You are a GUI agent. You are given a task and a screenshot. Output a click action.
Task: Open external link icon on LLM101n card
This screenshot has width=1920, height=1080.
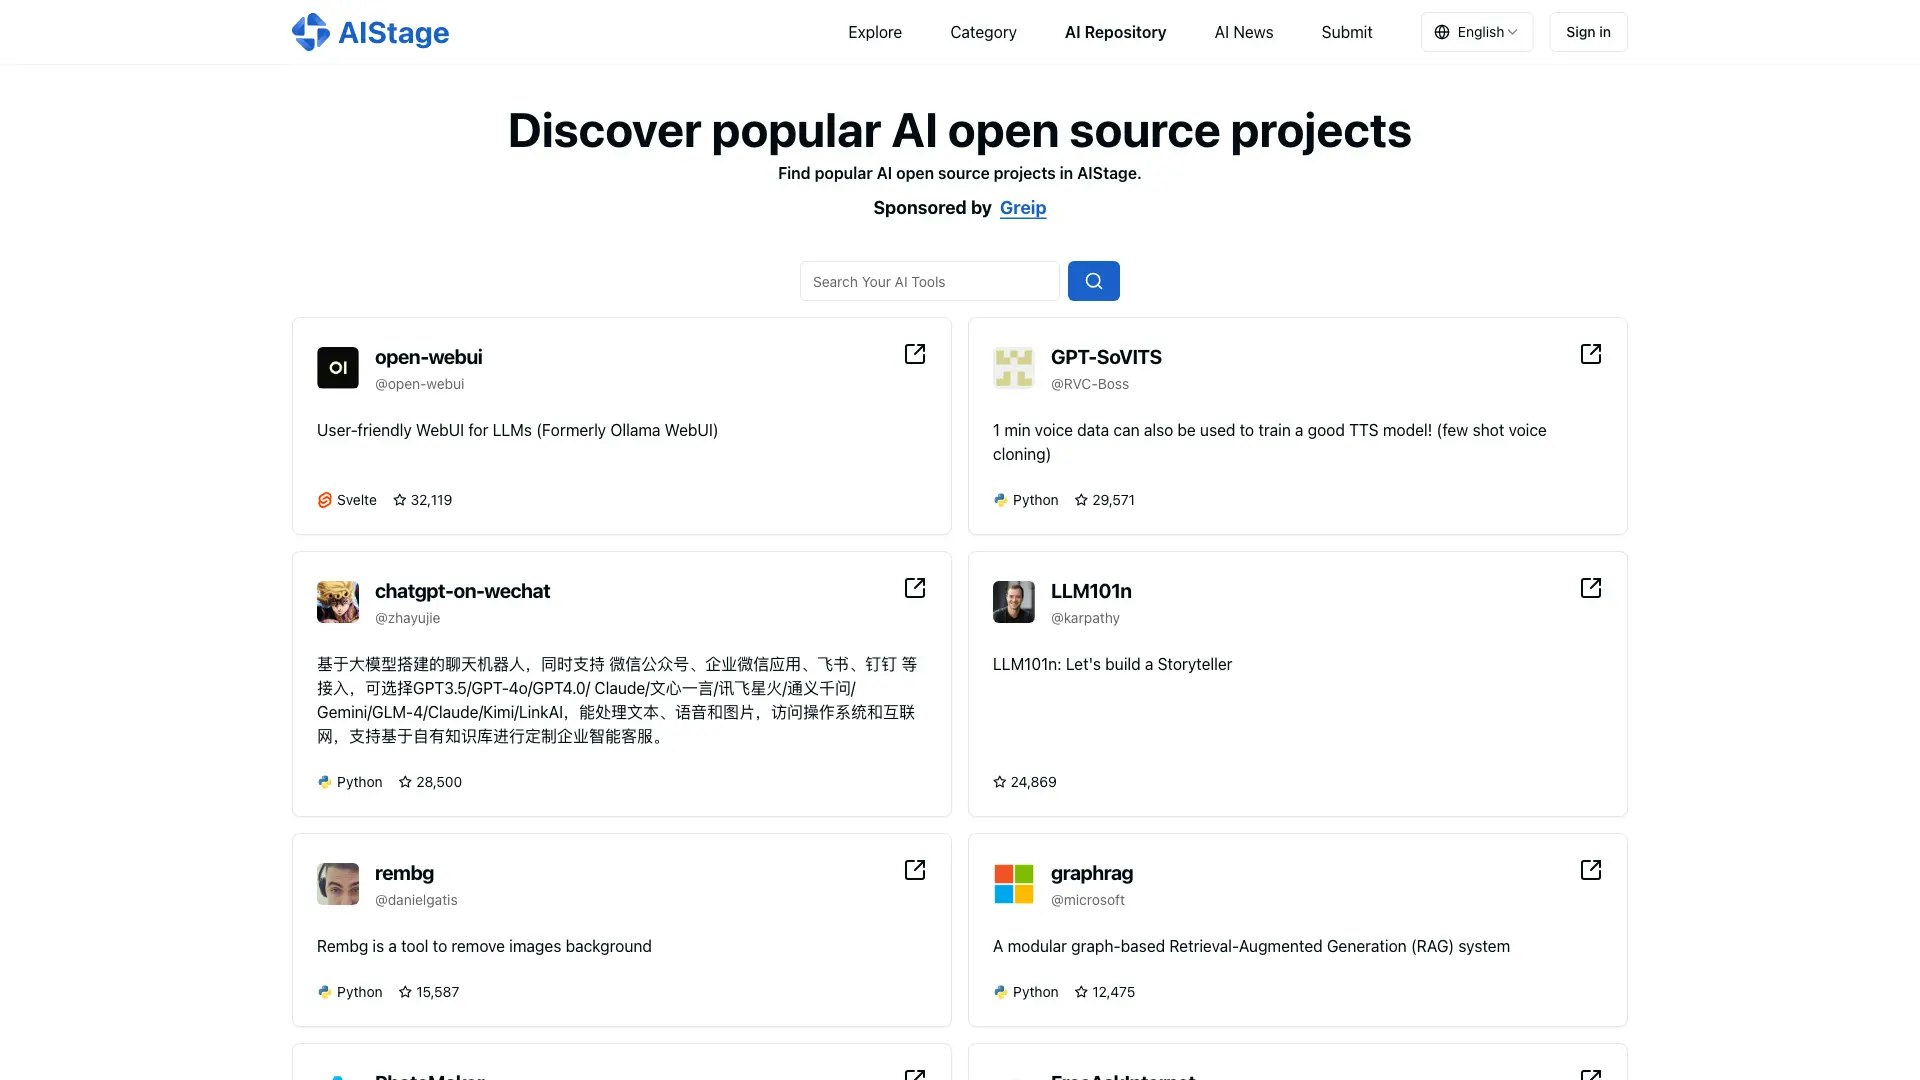tap(1590, 588)
